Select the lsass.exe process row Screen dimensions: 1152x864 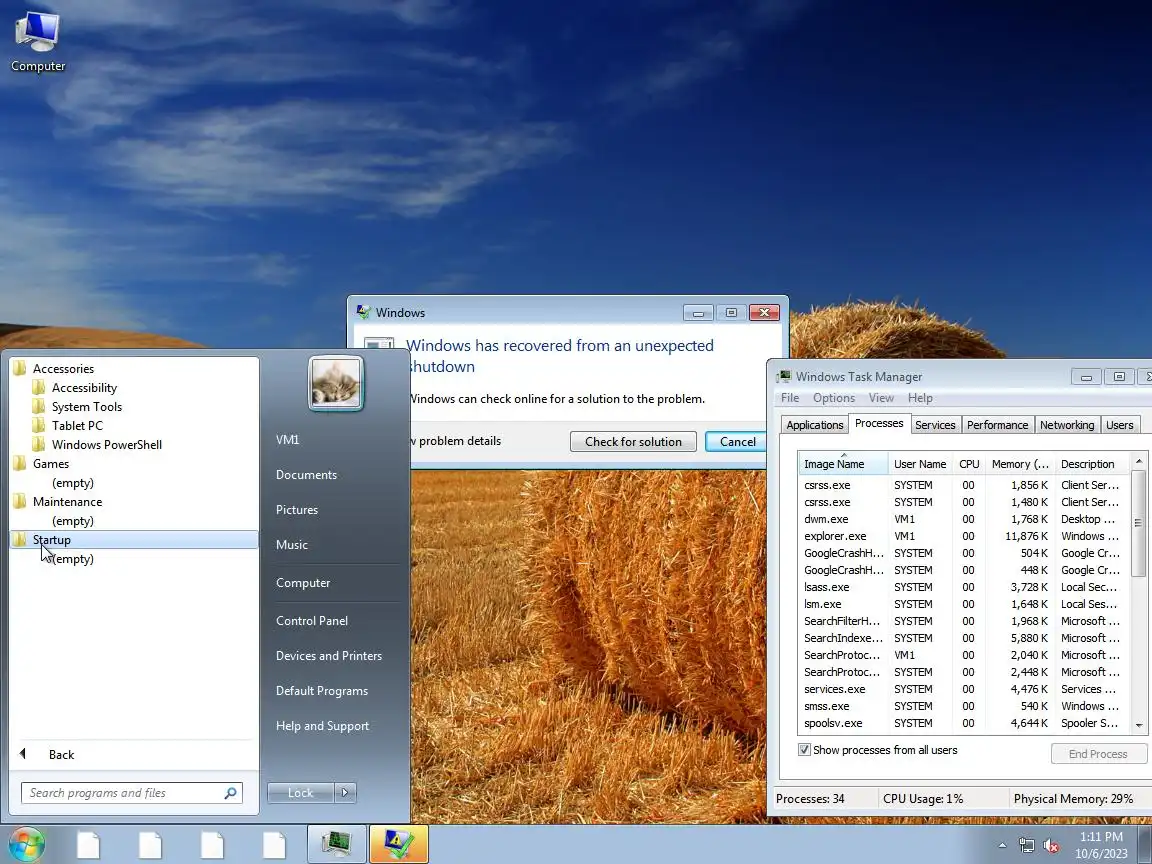tap(963, 587)
